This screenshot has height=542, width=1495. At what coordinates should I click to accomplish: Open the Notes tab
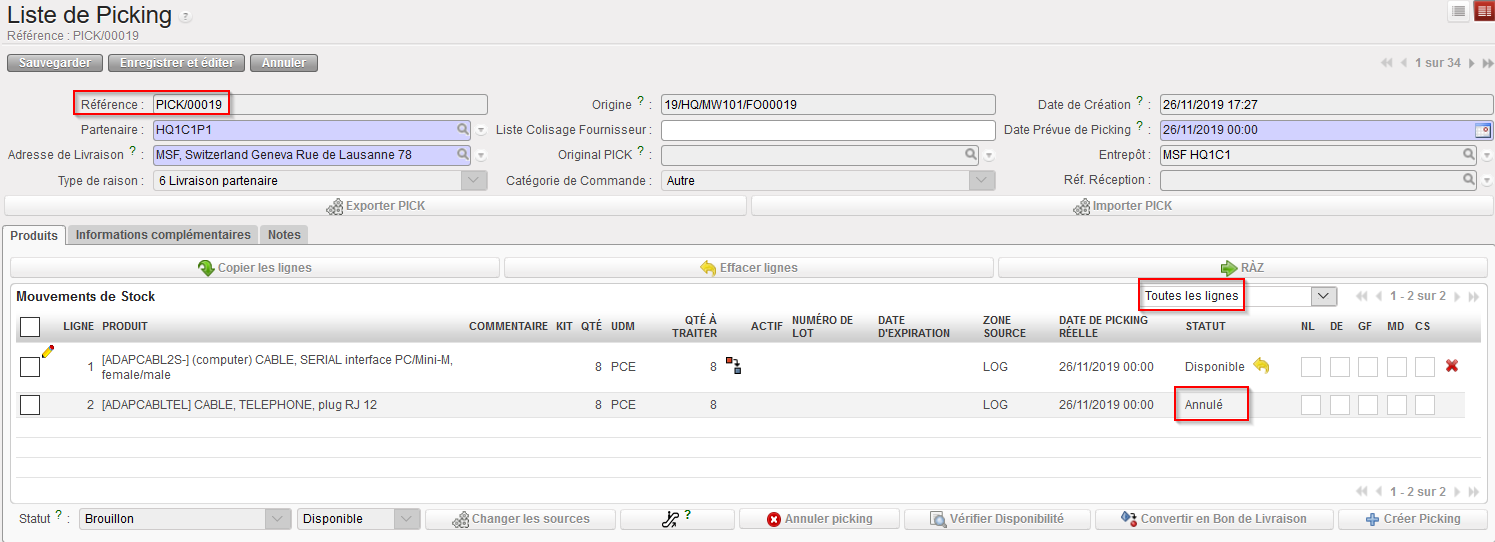pos(284,235)
